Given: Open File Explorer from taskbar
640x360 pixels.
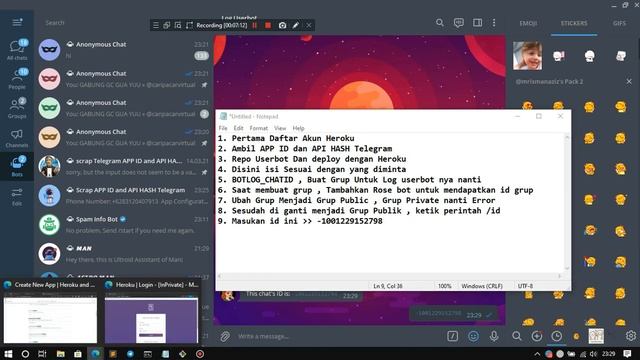Looking at the screenshot, I should (60, 354).
